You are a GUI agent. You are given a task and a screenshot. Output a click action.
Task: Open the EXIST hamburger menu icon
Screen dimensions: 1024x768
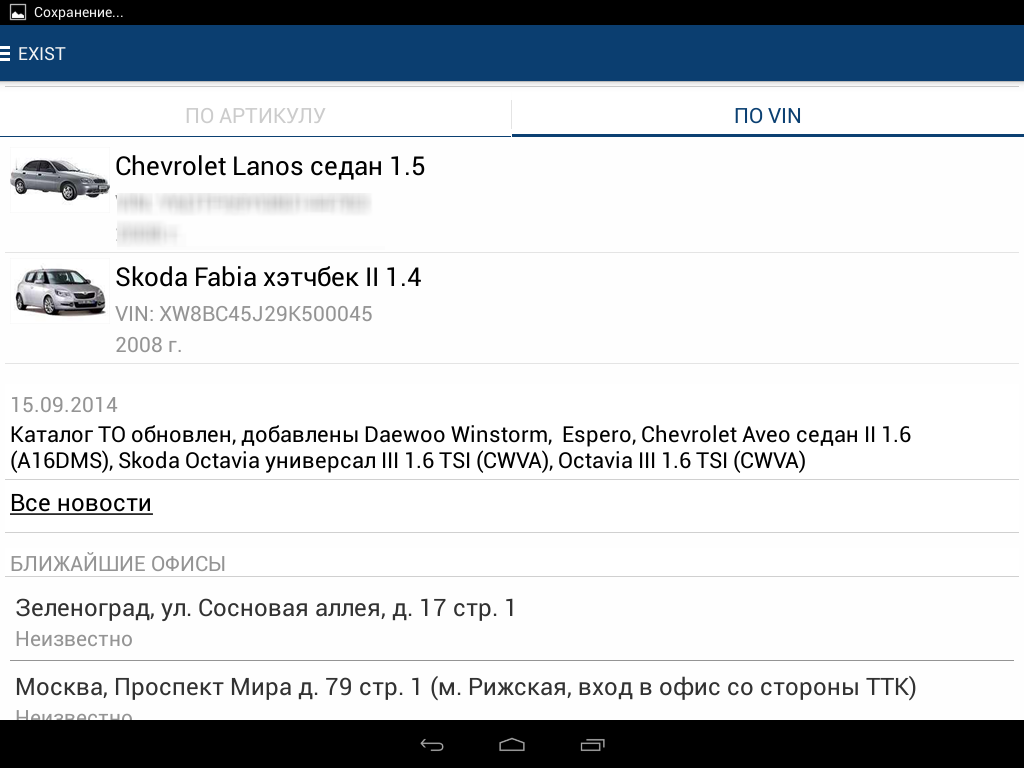click(x=6, y=54)
